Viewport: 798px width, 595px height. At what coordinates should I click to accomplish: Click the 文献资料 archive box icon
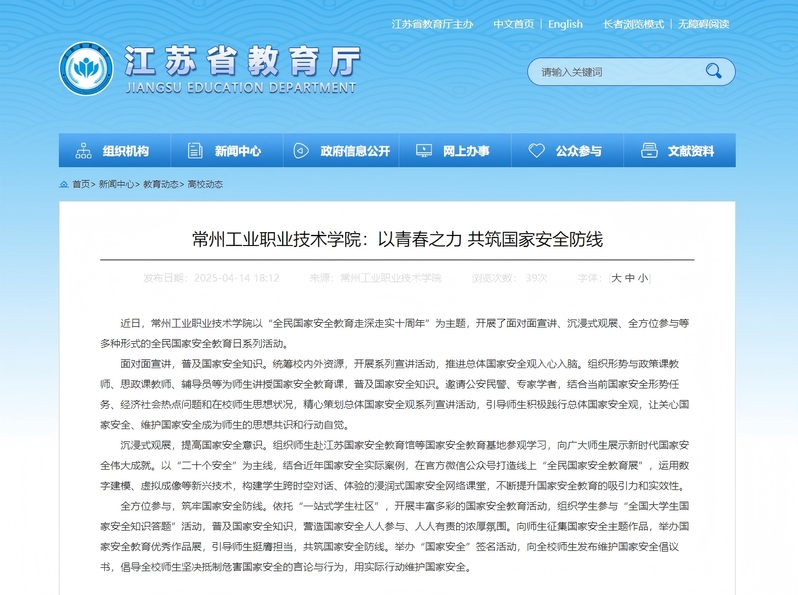(x=649, y=151)
